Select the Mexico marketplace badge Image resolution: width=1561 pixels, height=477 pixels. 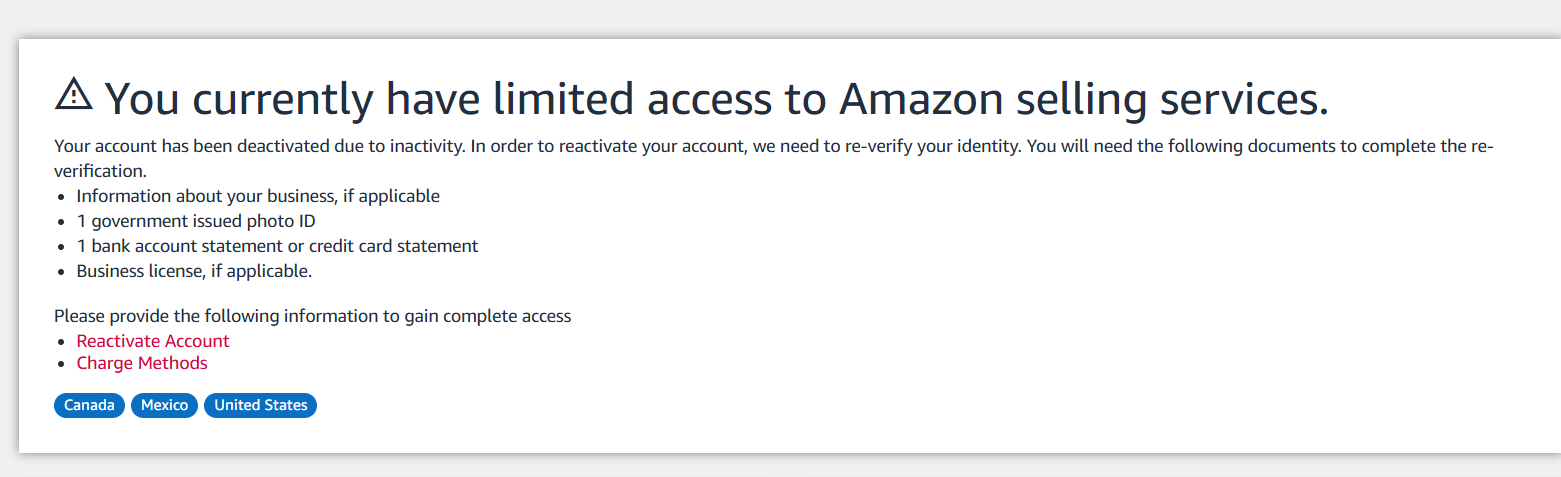[164, 405]
